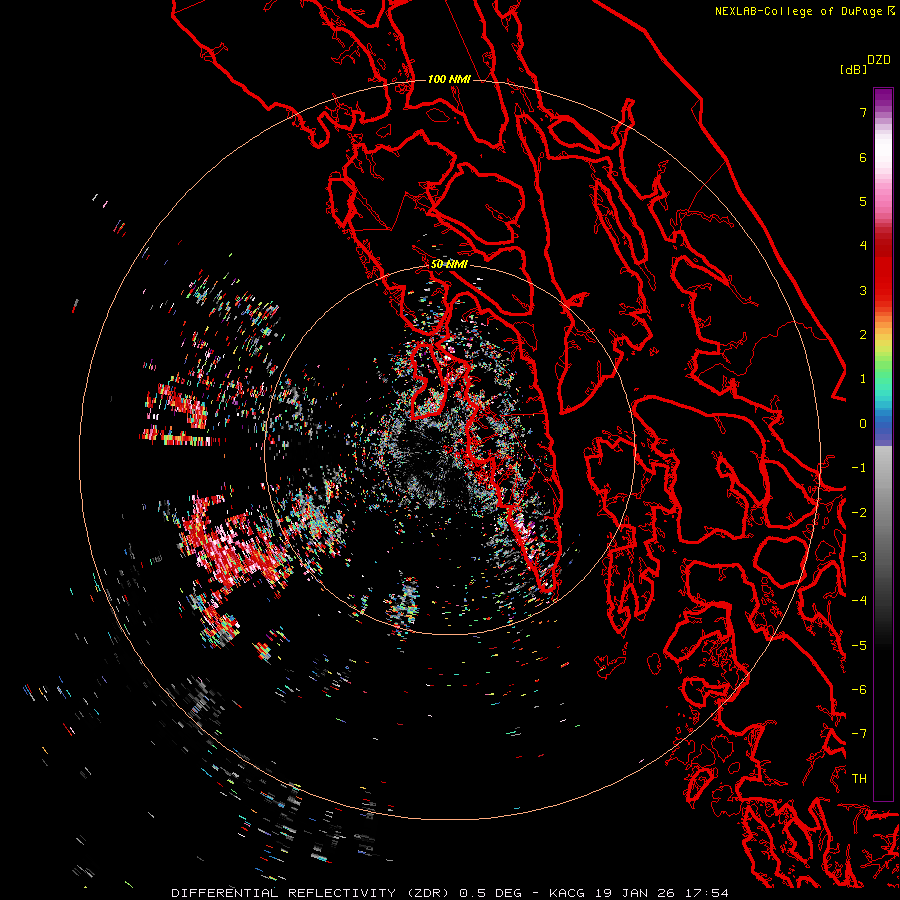Click the Differential Reflectivity title caption
This screenshot has width=900, height=900.
tap(449, 893)
